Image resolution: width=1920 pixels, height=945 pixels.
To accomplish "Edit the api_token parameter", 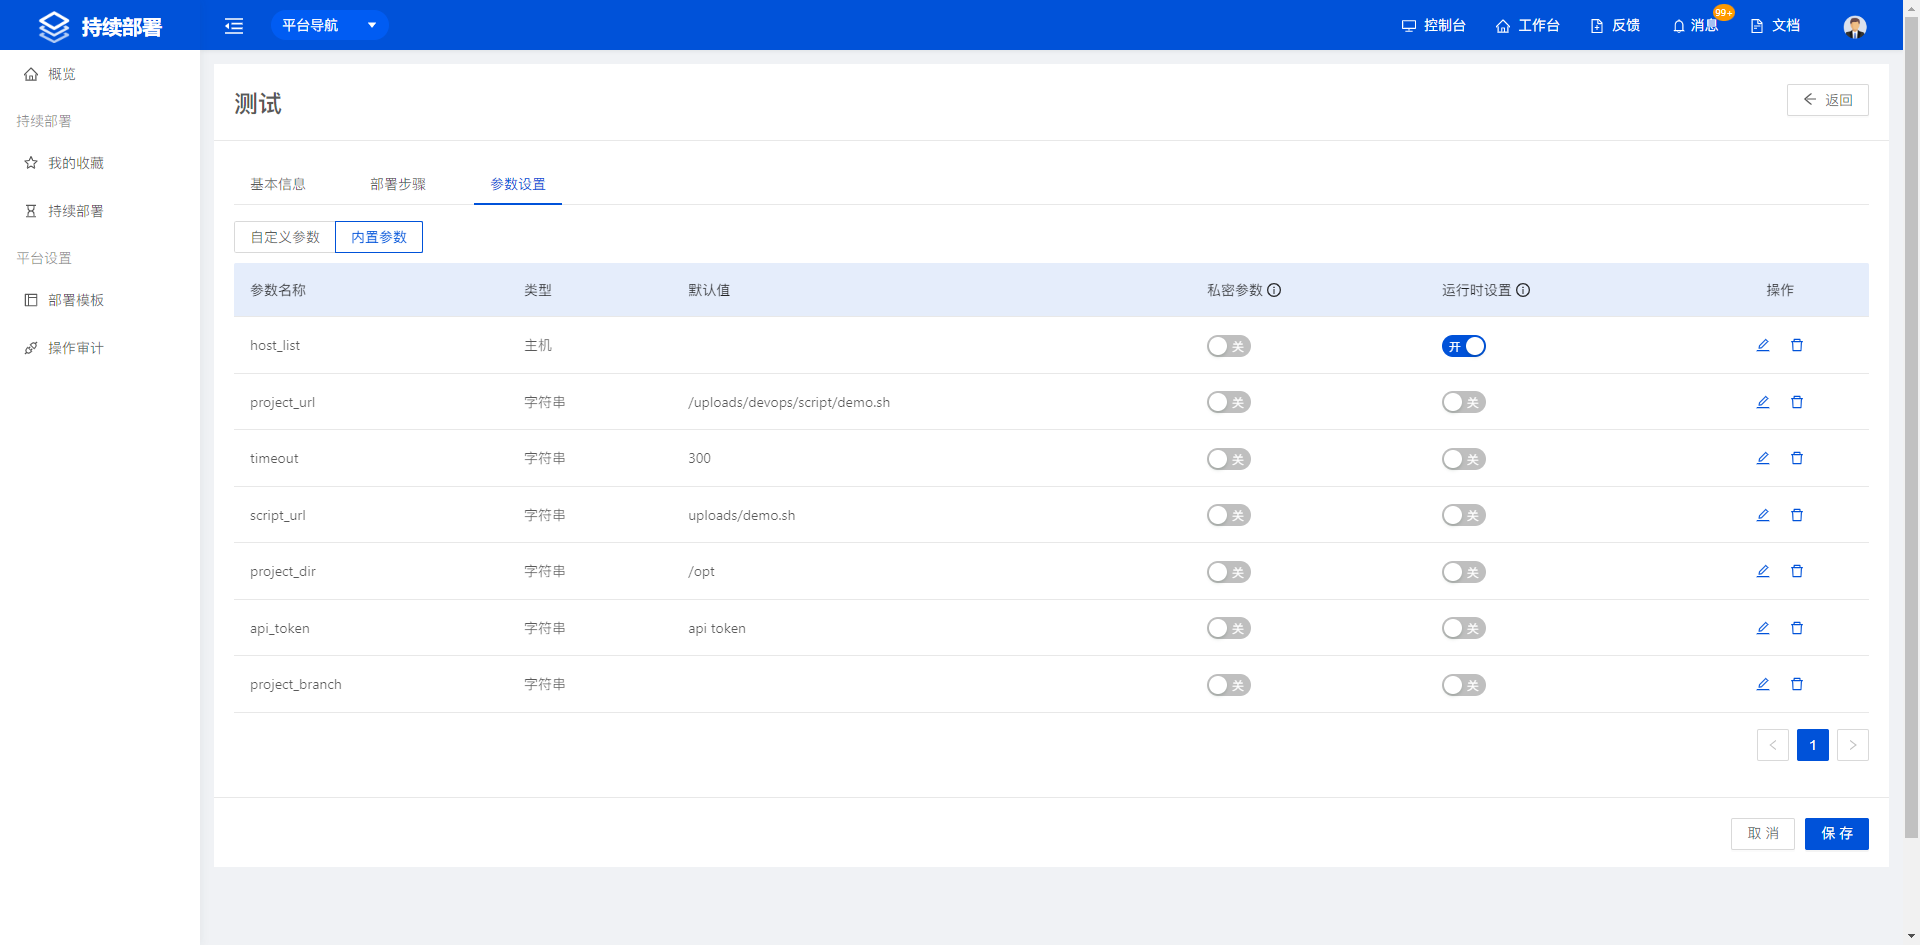I will click(x=1763, y=628).
